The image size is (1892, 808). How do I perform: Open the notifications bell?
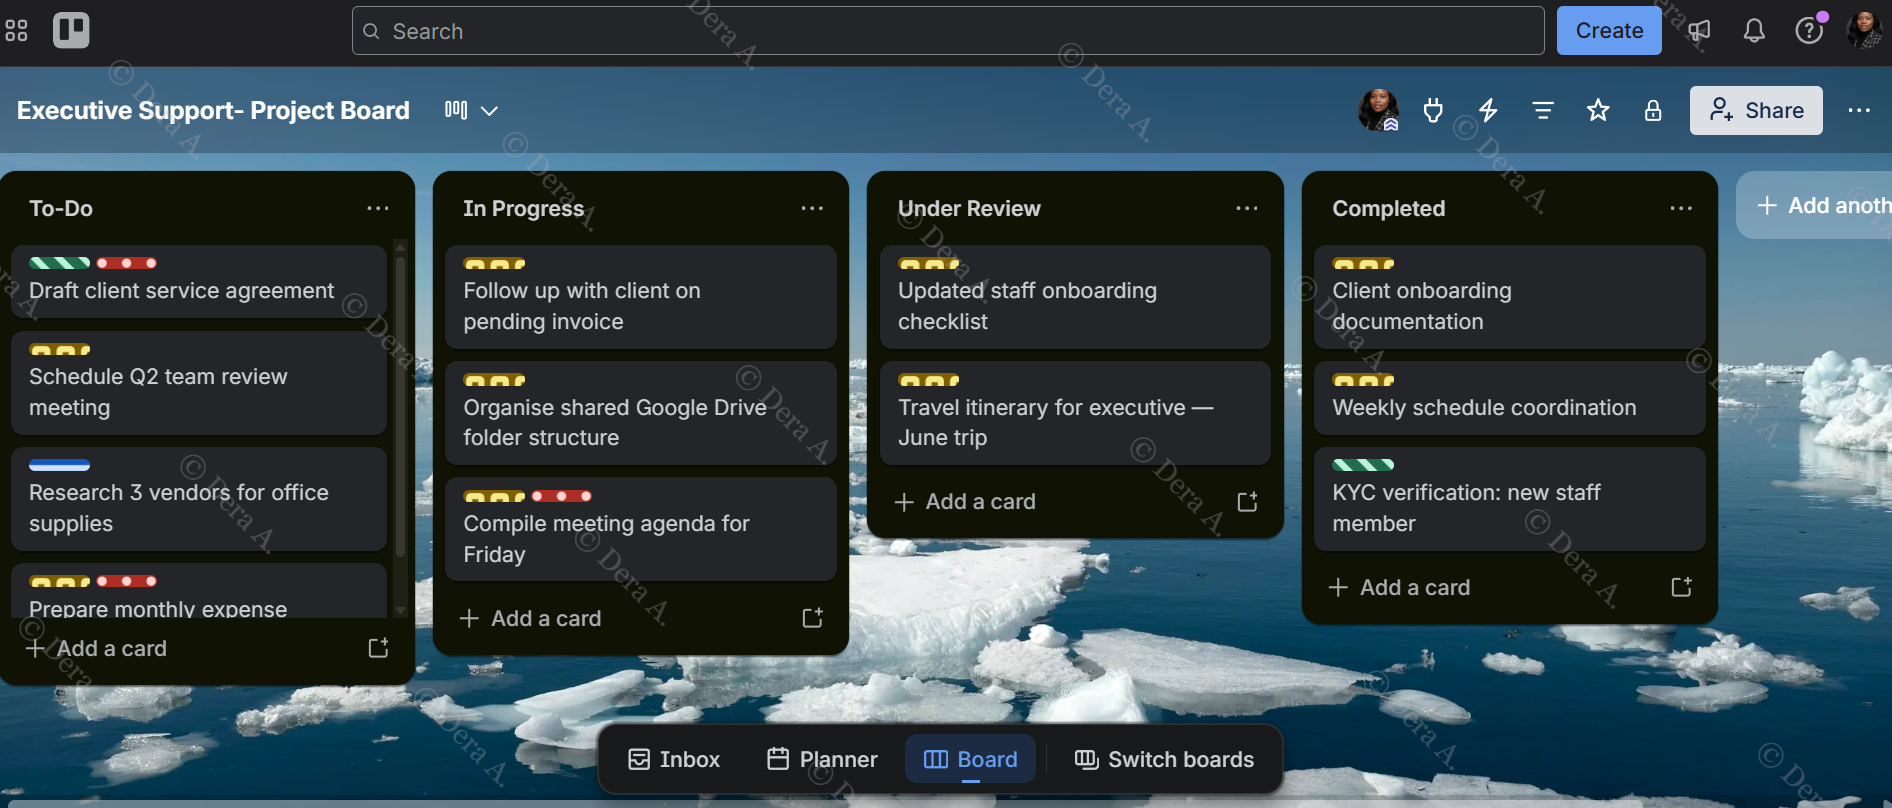tap(1754, 31)
